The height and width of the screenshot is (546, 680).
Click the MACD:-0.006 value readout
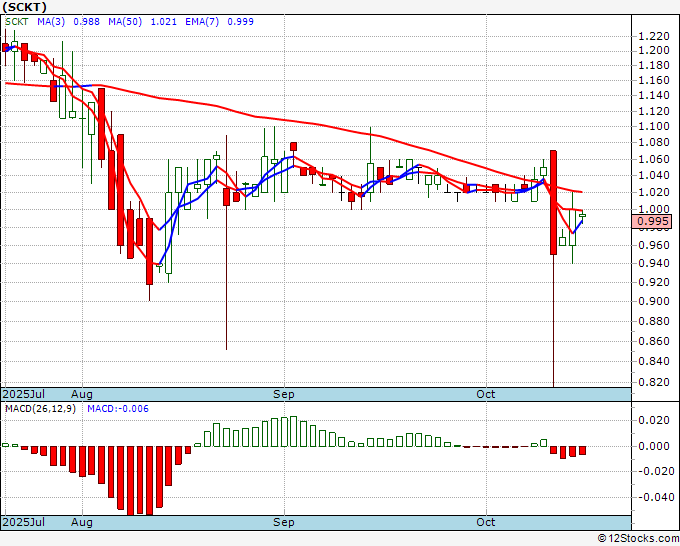pos(118,409)
